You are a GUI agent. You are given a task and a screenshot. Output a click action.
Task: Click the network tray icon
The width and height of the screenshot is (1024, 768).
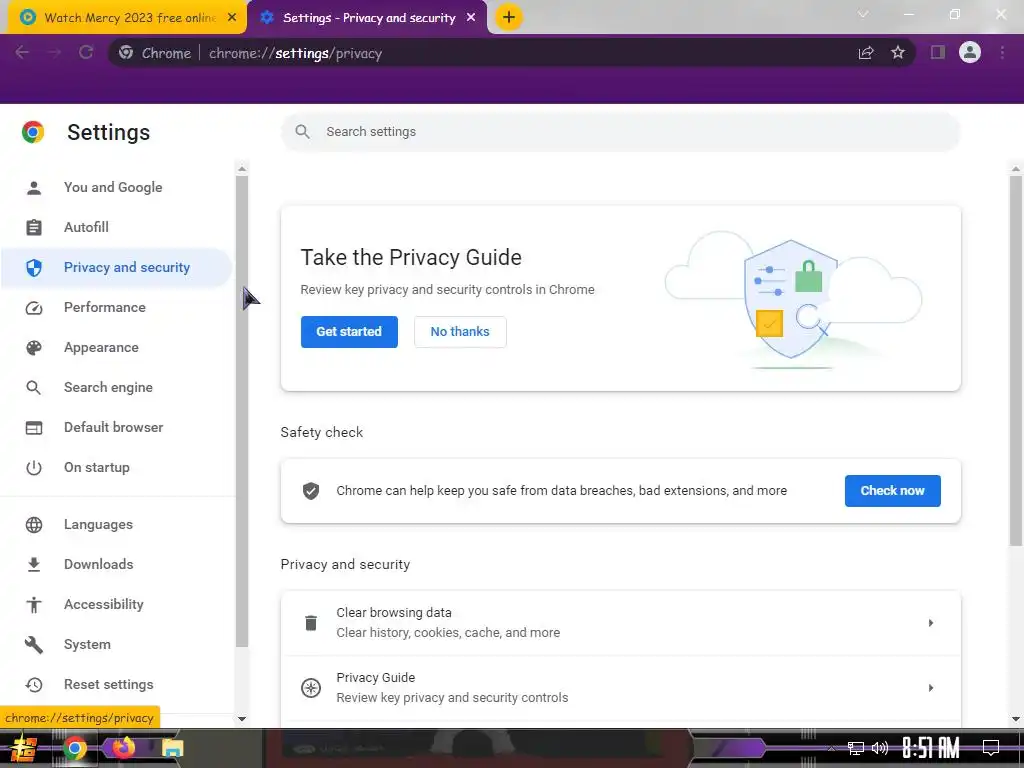point(856,748)
